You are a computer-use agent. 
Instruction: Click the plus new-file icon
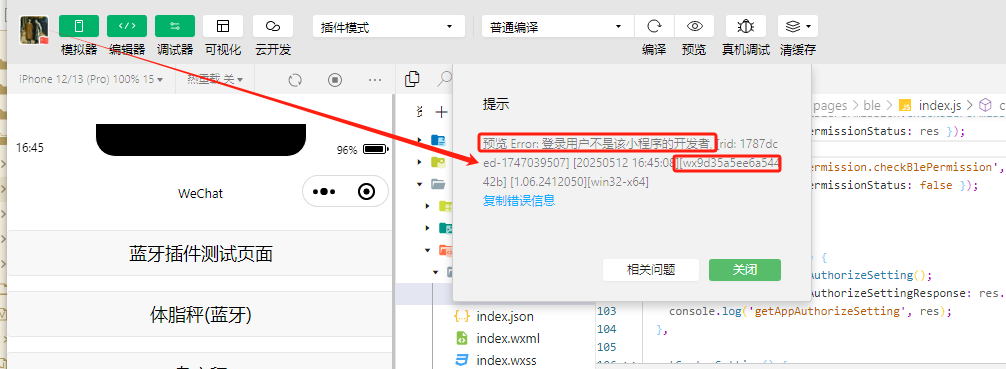pos(441,112)
